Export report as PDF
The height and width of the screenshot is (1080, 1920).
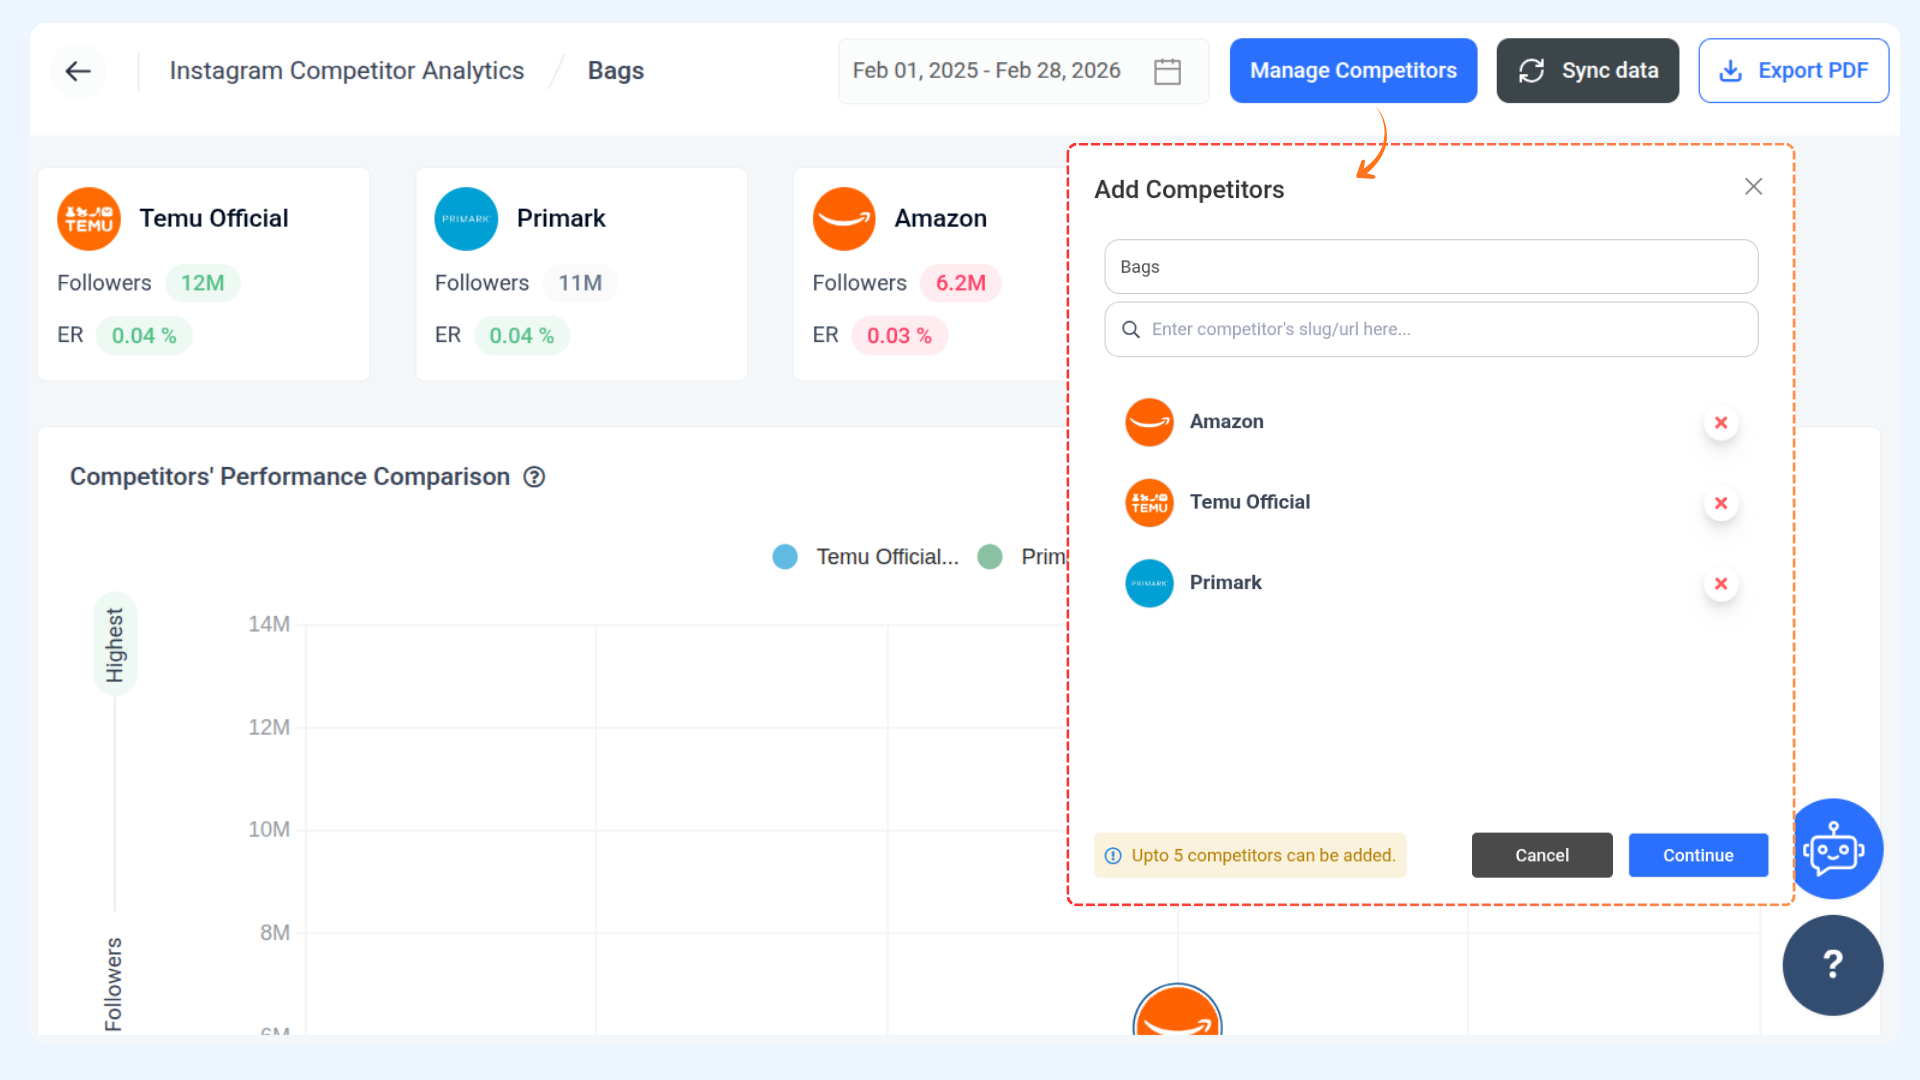tap(1793, 71)
